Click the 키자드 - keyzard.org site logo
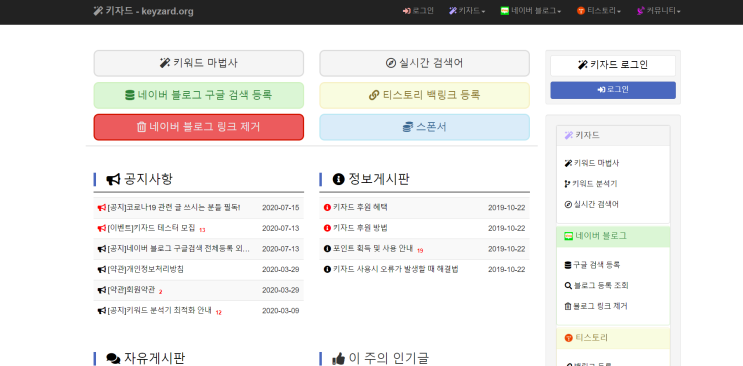 [144, 11]
